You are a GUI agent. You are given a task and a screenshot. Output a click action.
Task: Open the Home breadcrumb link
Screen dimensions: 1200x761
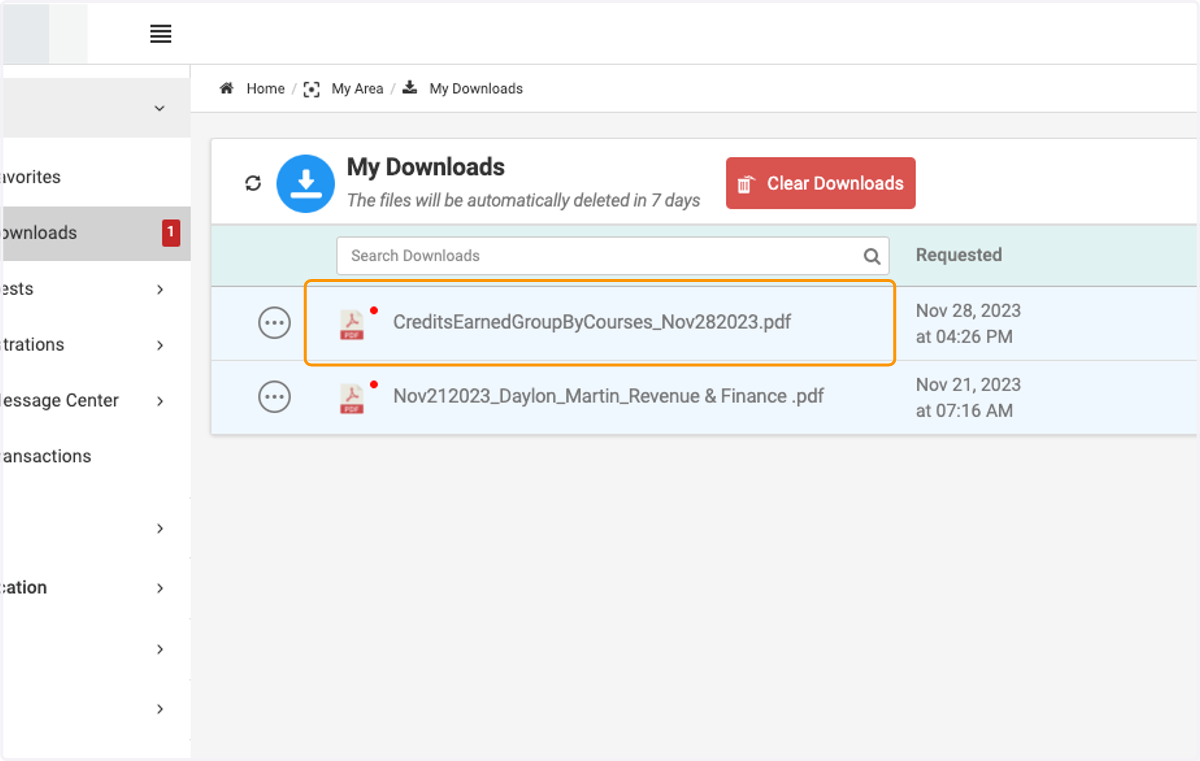[x=265, y=89]
